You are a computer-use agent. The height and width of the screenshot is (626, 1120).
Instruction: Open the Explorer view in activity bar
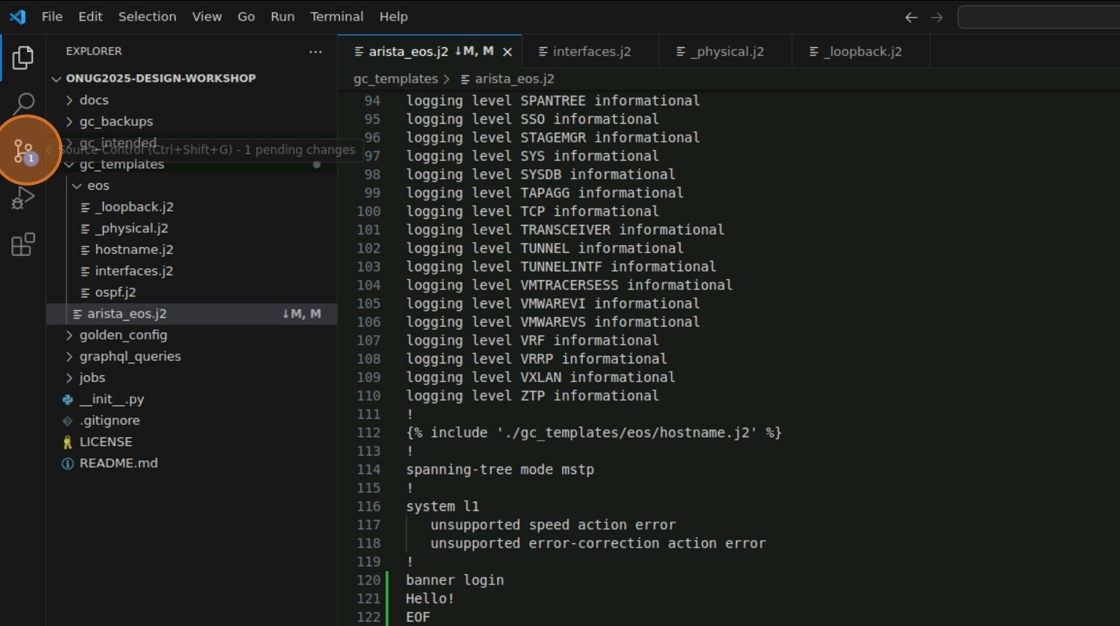(22, 58)
